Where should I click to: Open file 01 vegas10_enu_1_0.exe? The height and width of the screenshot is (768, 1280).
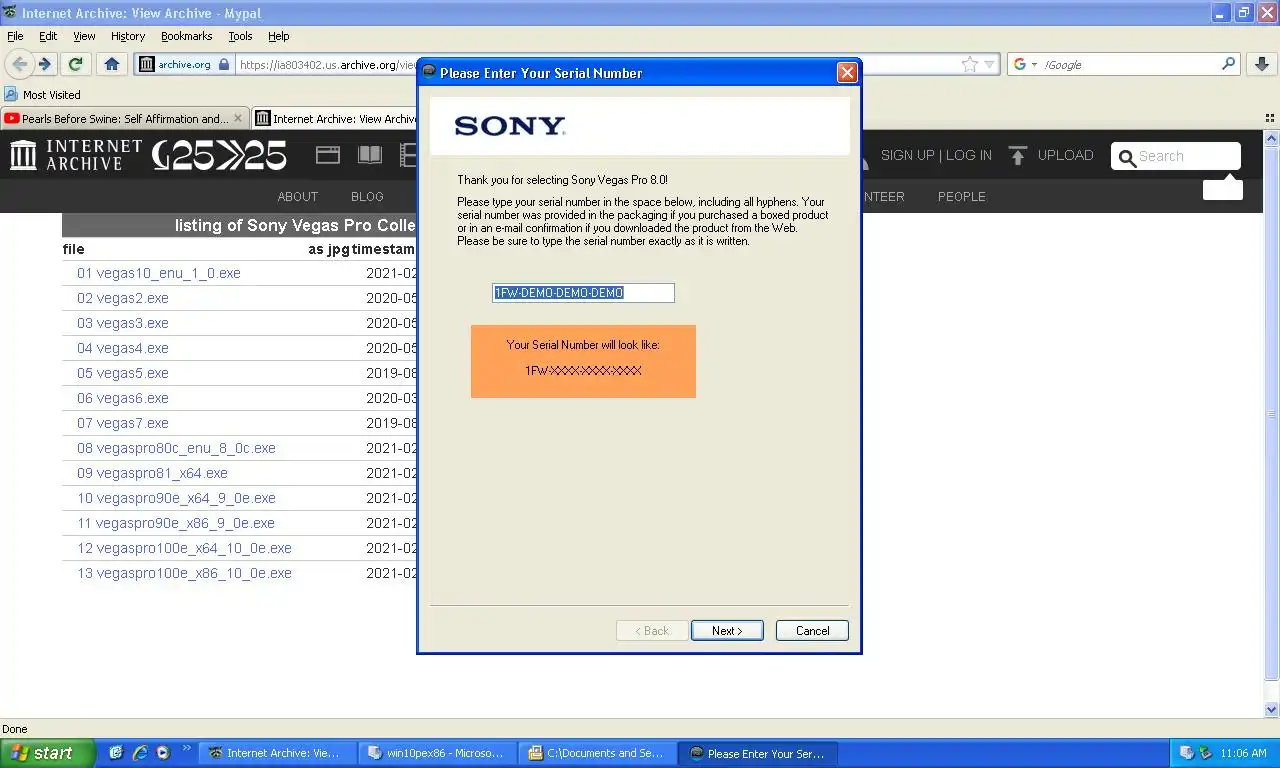(x=159, y=273)
